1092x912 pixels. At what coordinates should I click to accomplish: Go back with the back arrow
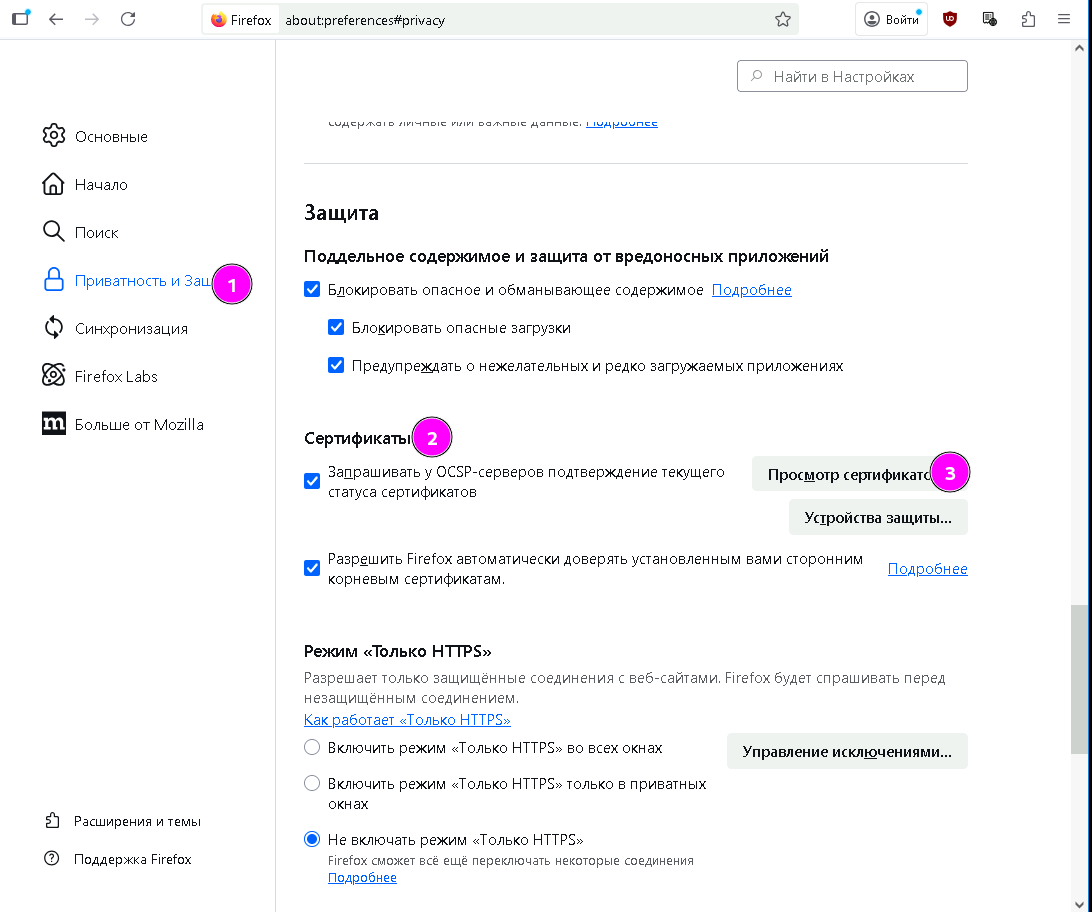click(56, 19)
